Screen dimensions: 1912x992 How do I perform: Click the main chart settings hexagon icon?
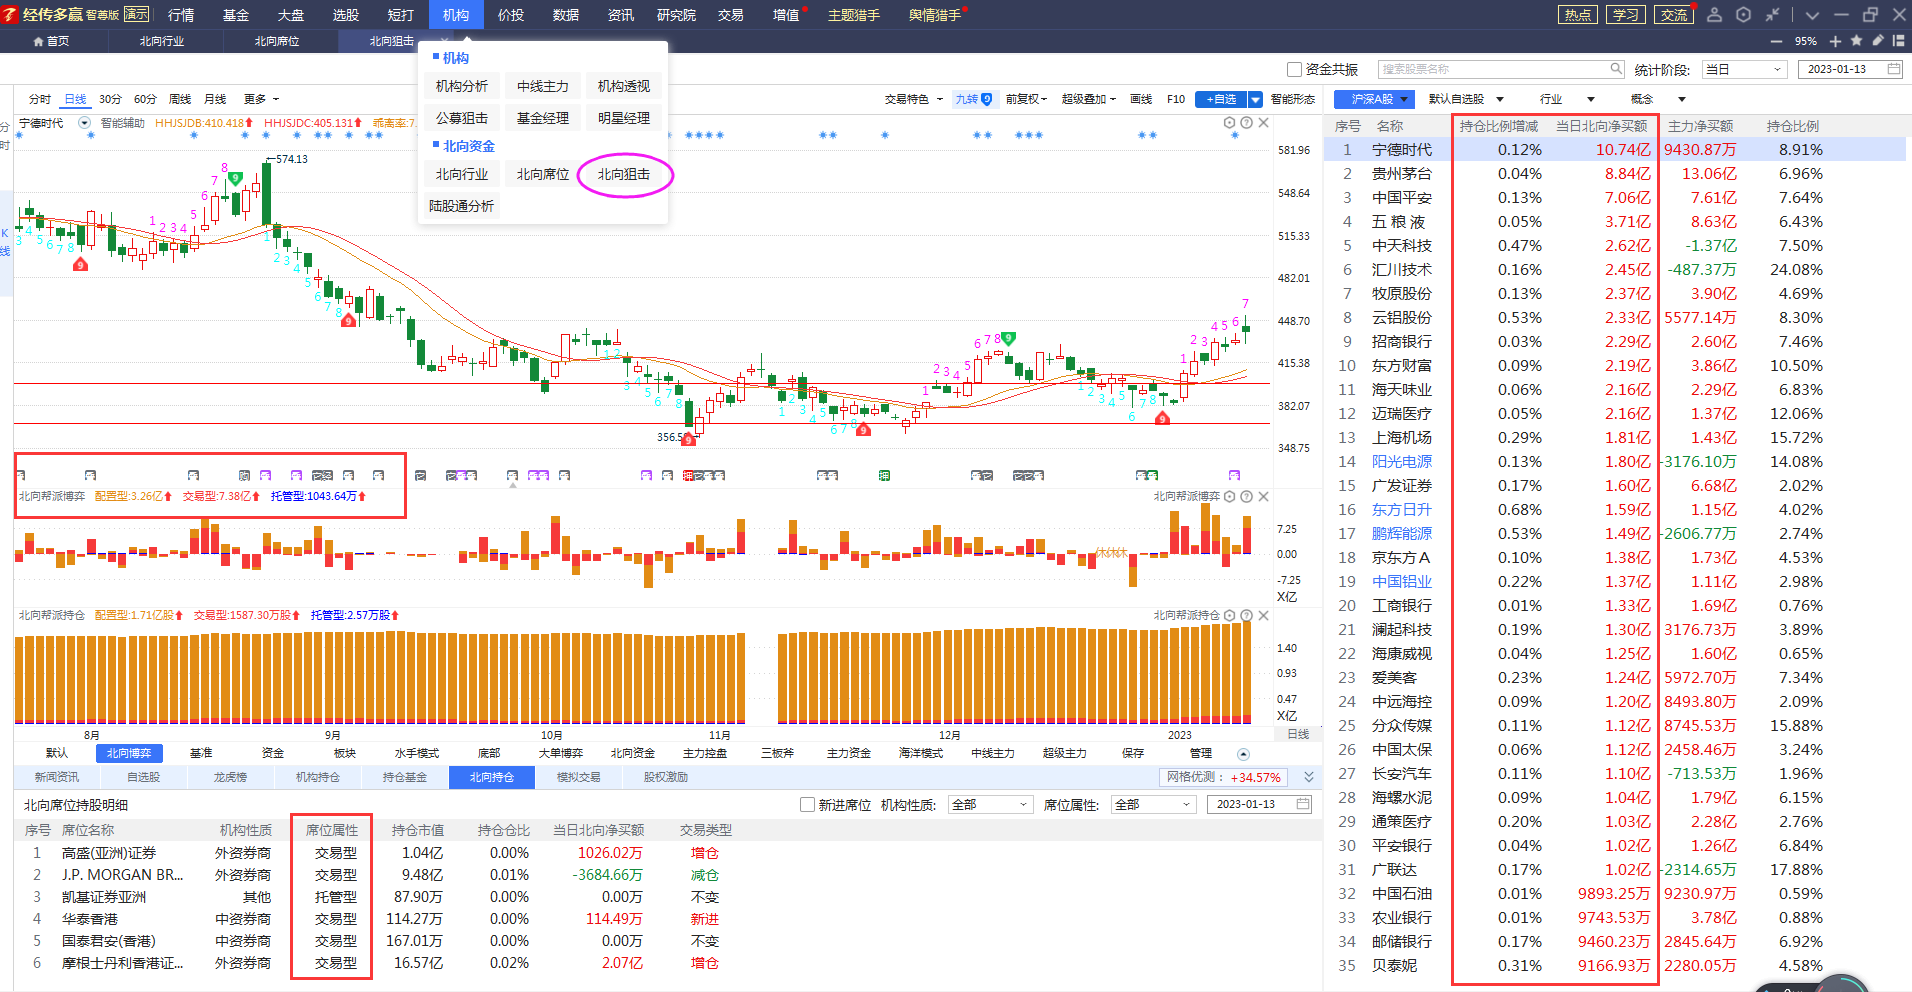[1230, 123]
